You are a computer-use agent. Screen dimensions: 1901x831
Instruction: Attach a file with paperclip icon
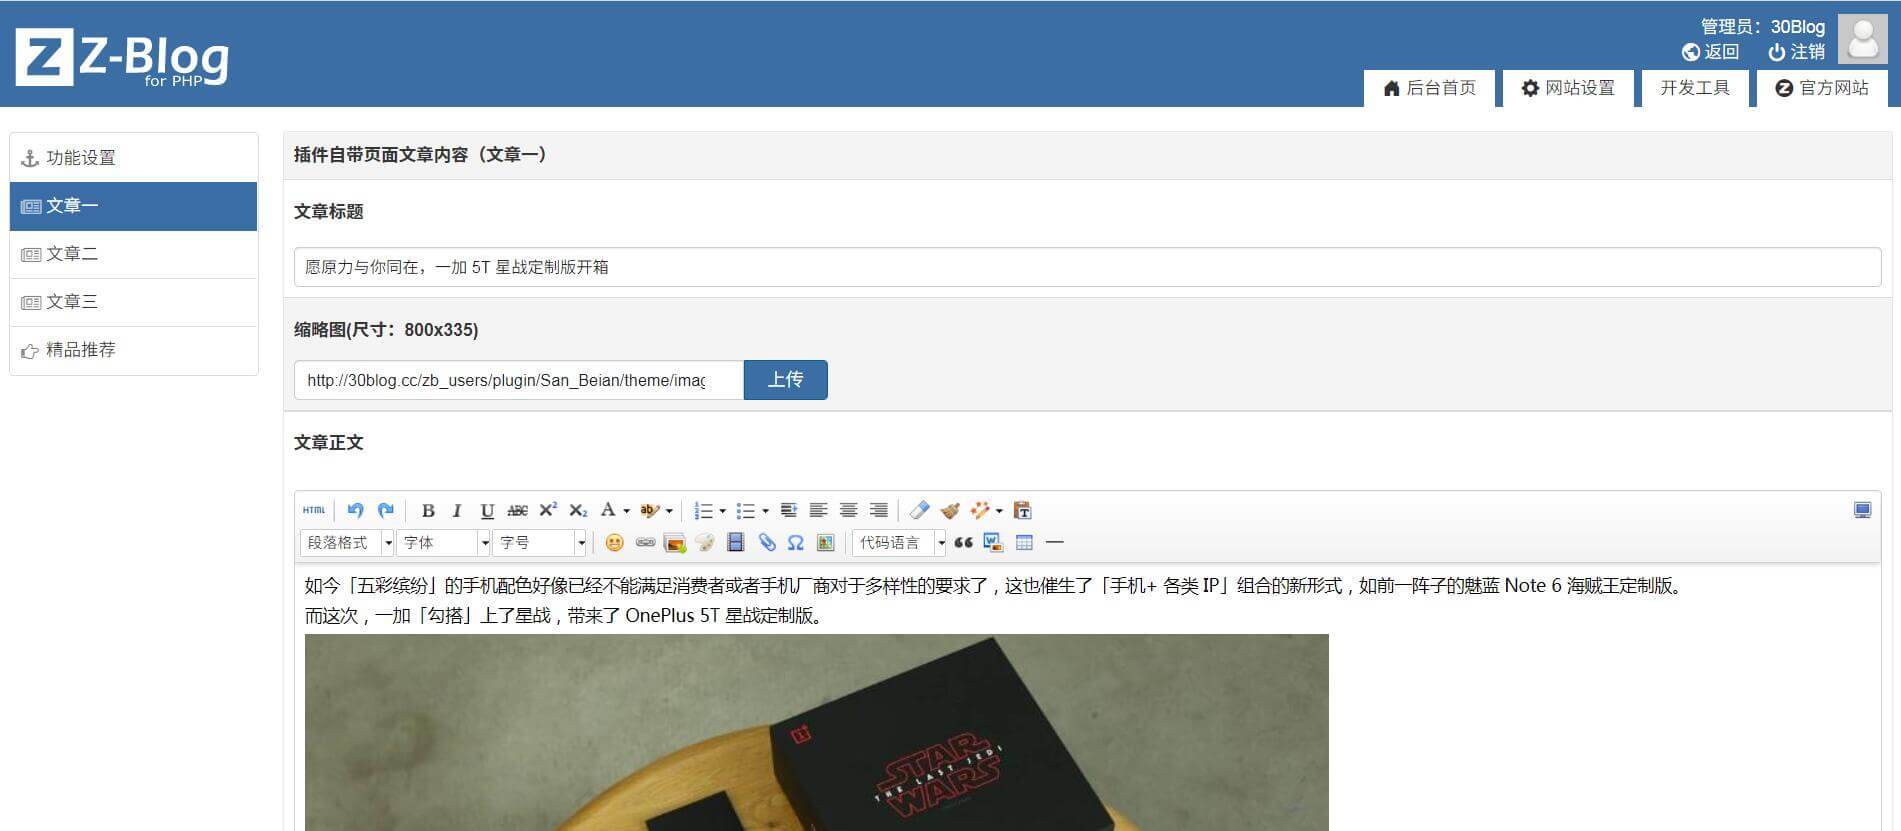(x=766, y=542)
